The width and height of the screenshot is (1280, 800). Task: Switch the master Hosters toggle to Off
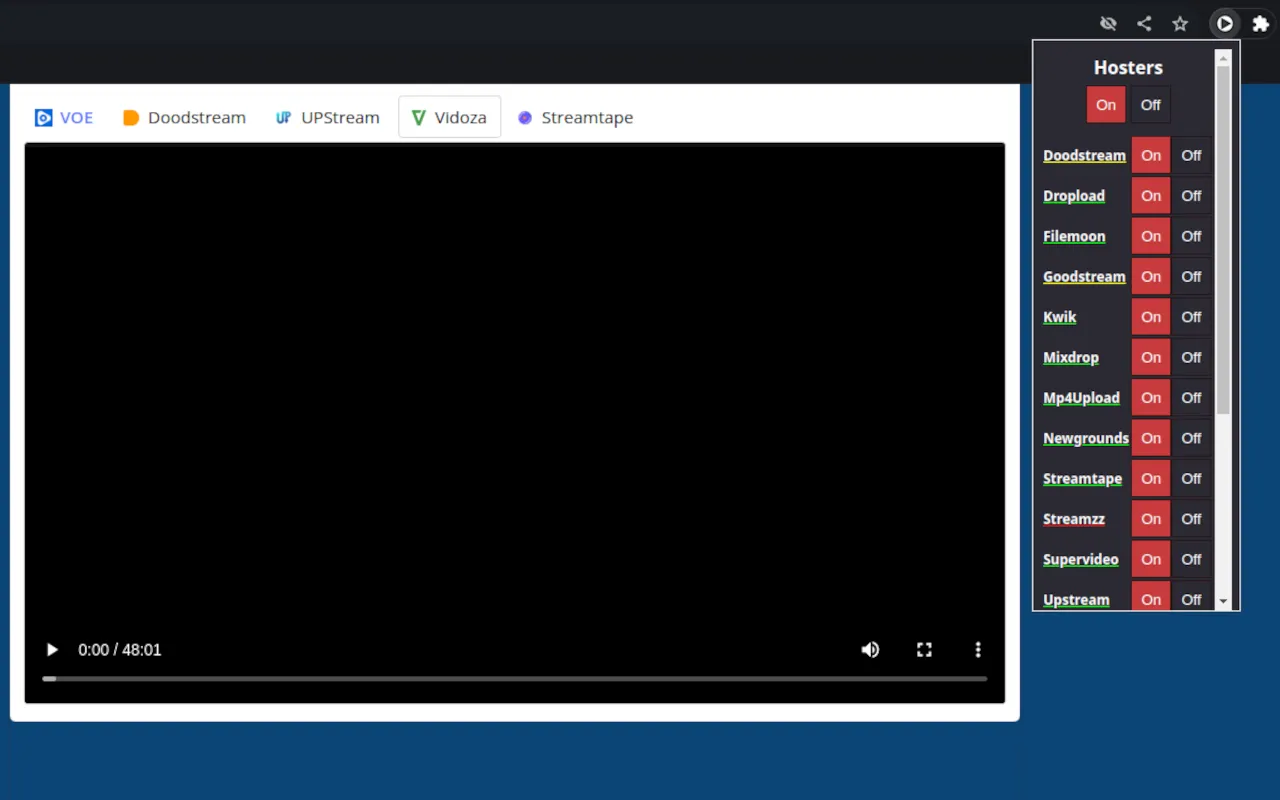coord(1150,104)
